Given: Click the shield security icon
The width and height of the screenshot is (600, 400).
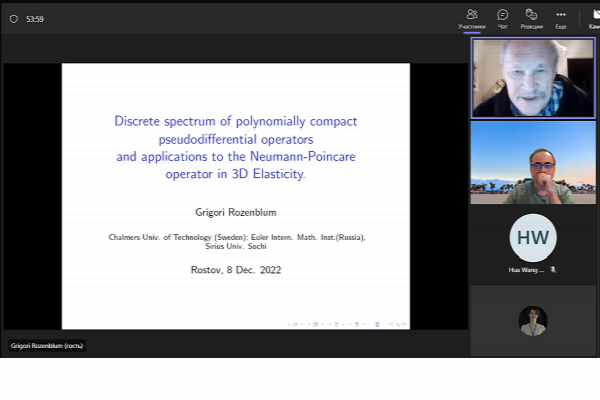Looking at the screenshot, I should (x=14, y=19).
